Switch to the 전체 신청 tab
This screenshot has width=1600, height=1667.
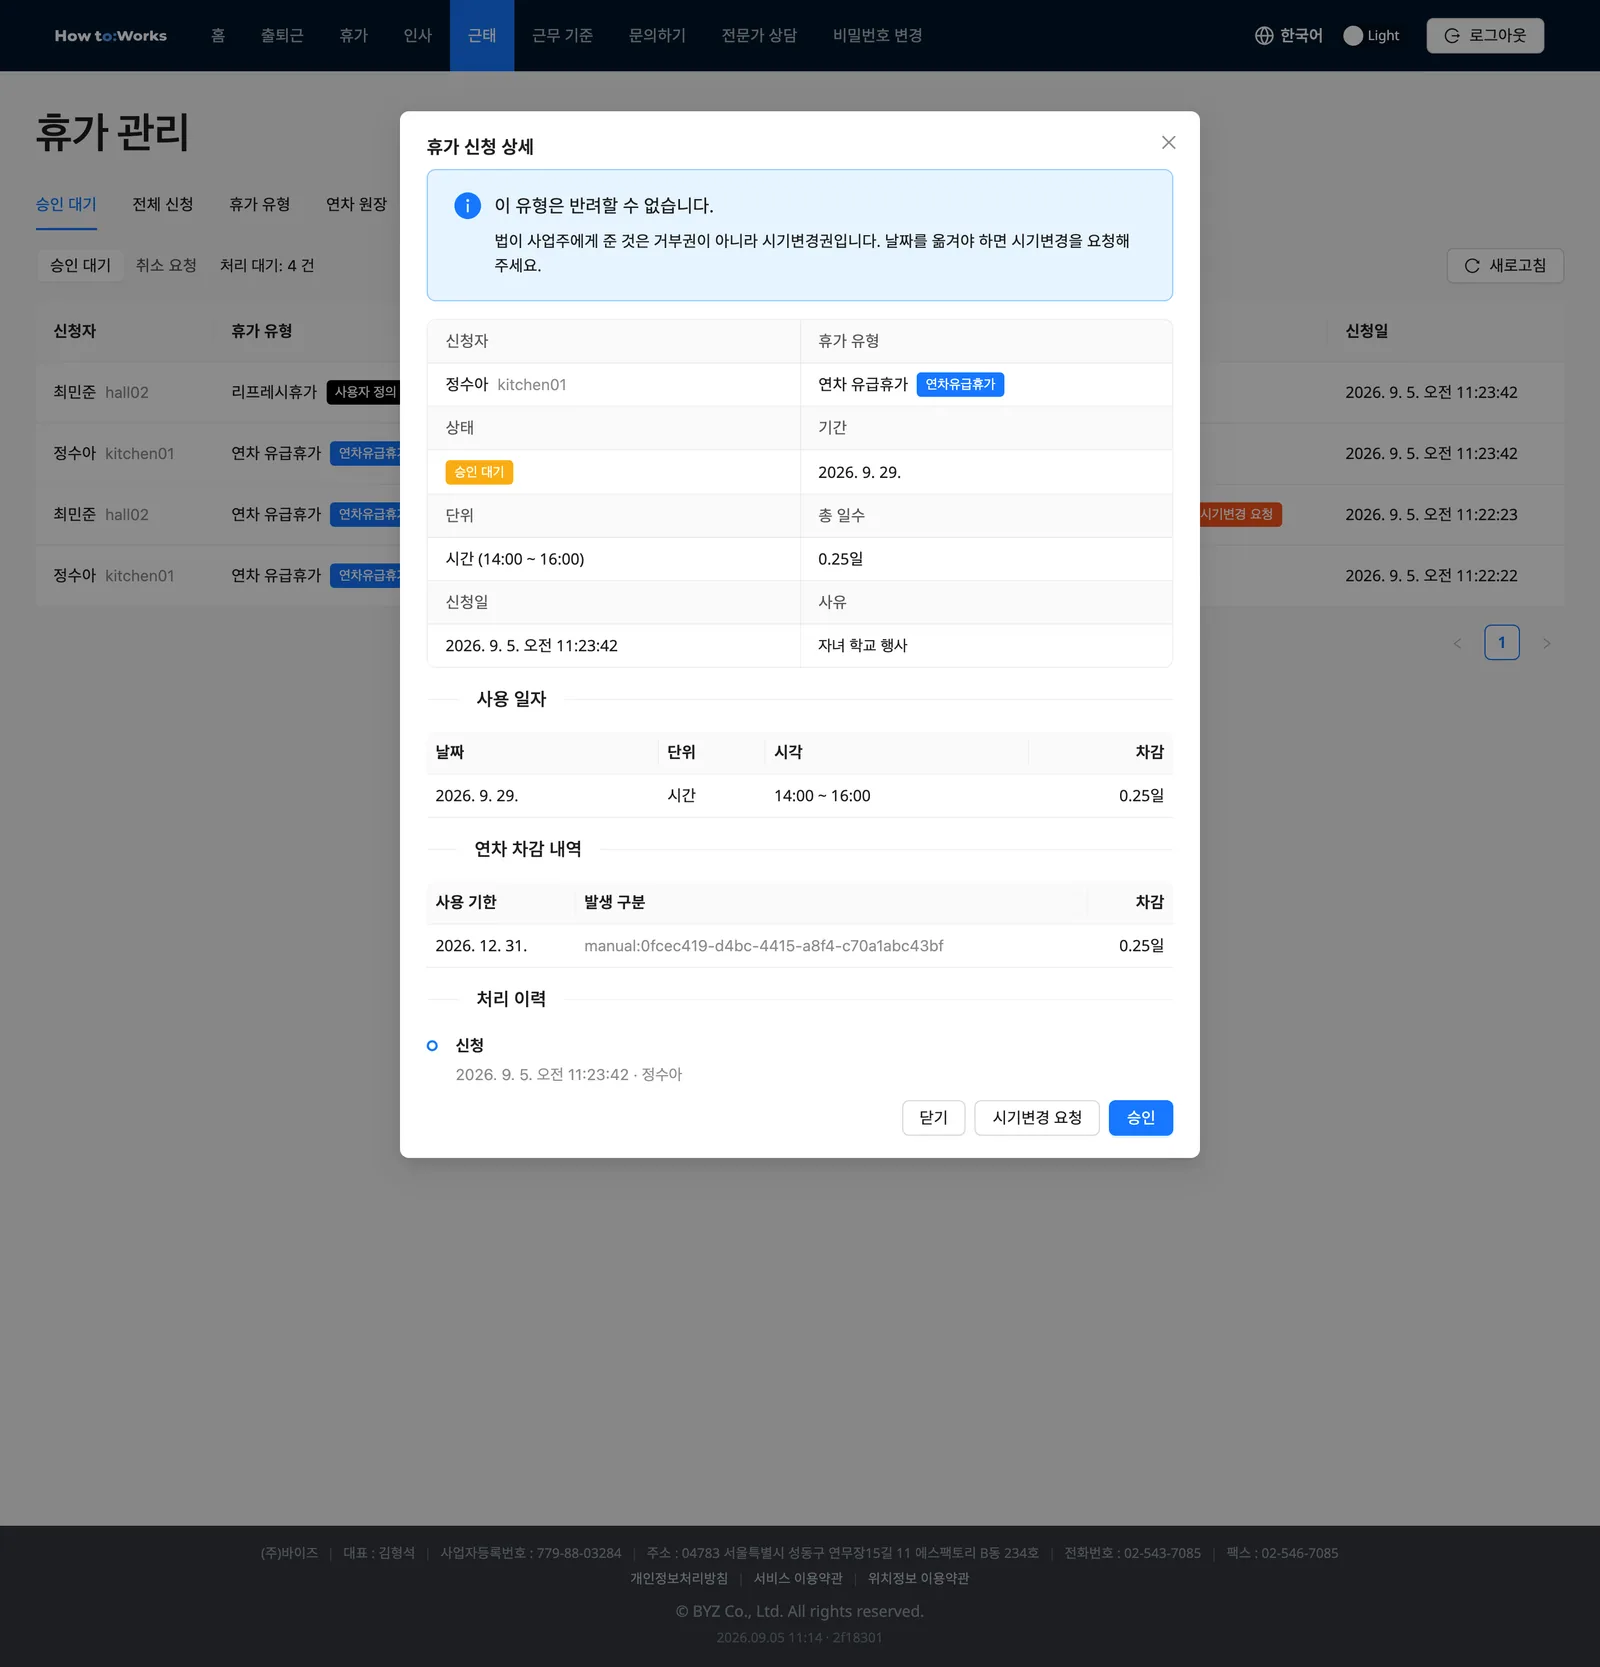[x=163, y=204]
